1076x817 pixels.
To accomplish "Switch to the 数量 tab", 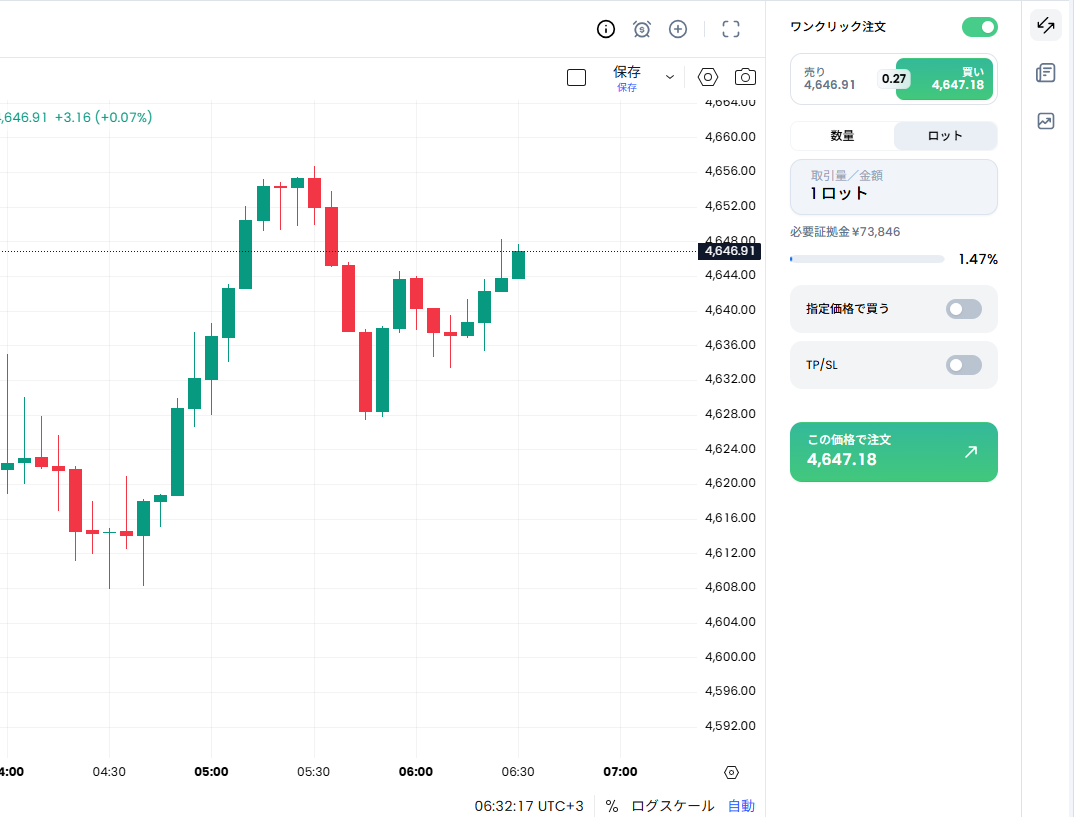I will (x=842, y=136).
